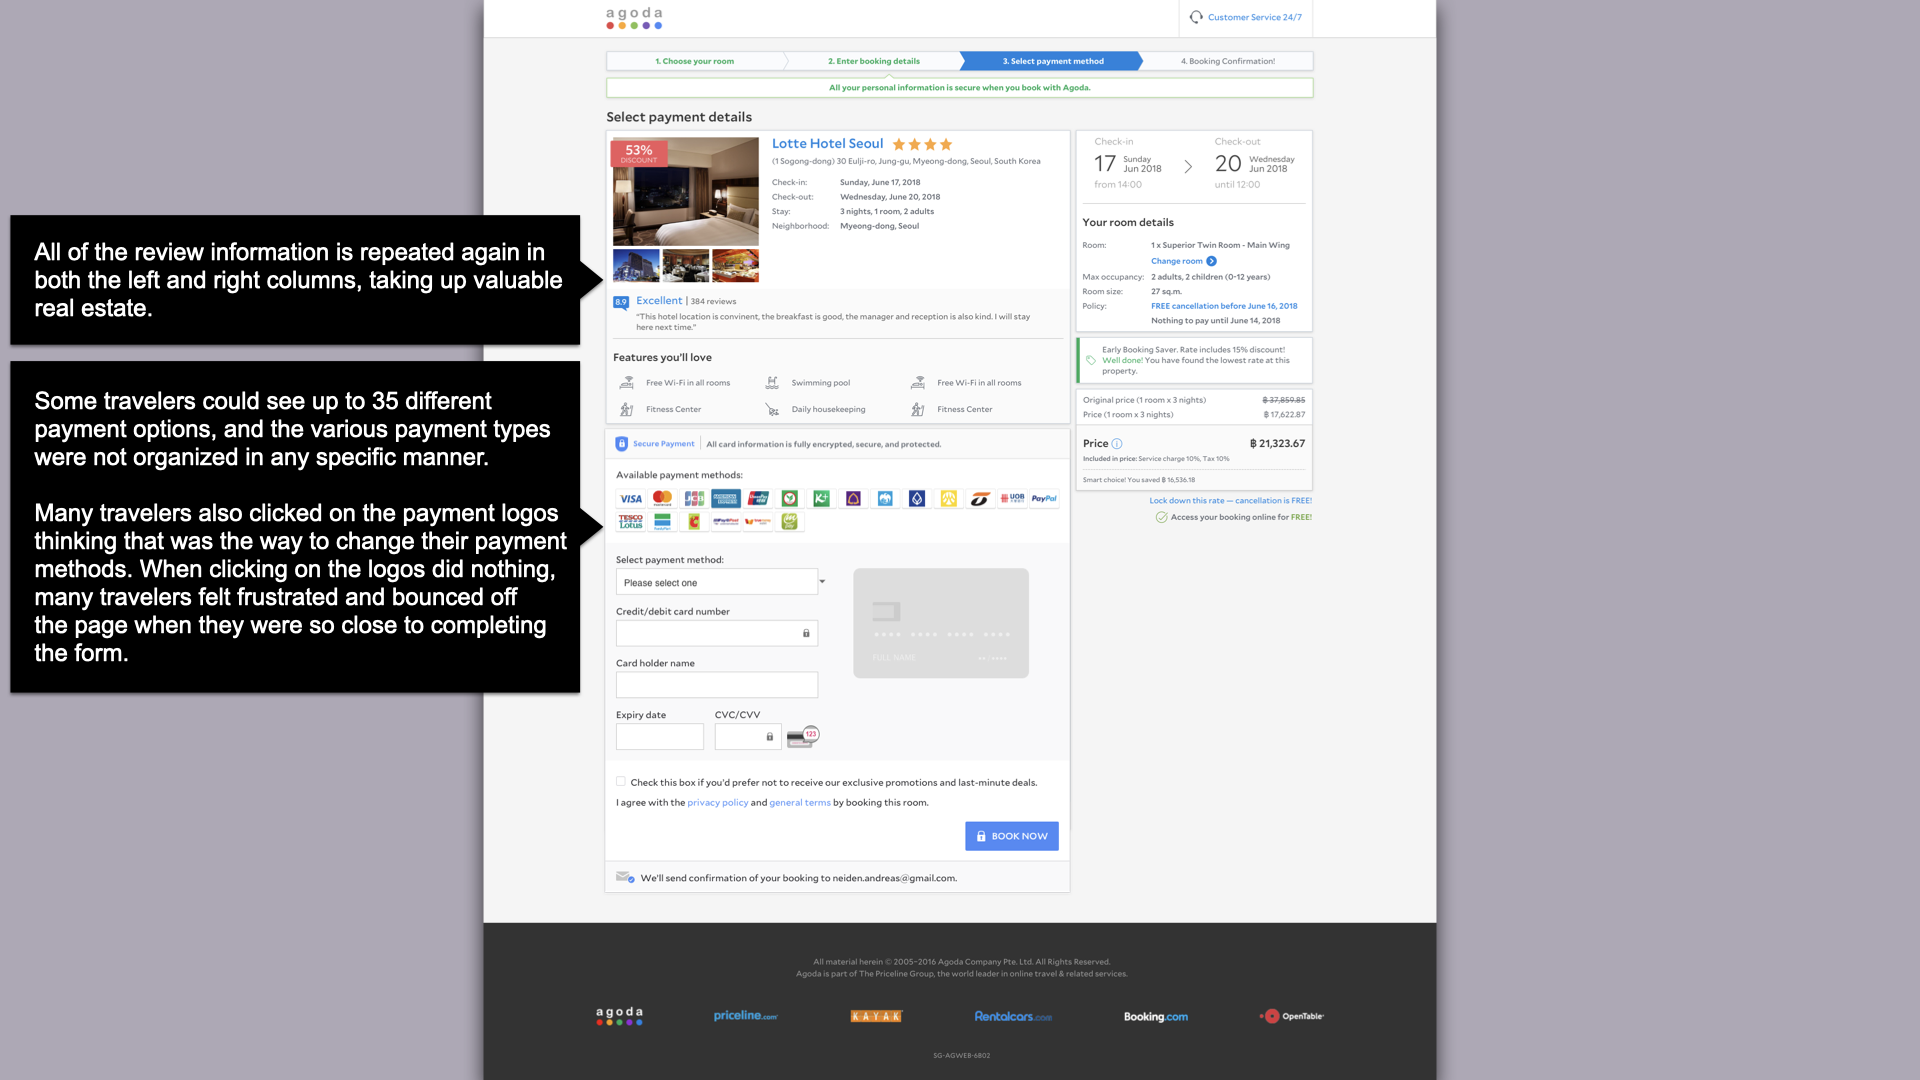Open the third small hotel thumbnail
1920x1080 pixels.
pos(736,266)
